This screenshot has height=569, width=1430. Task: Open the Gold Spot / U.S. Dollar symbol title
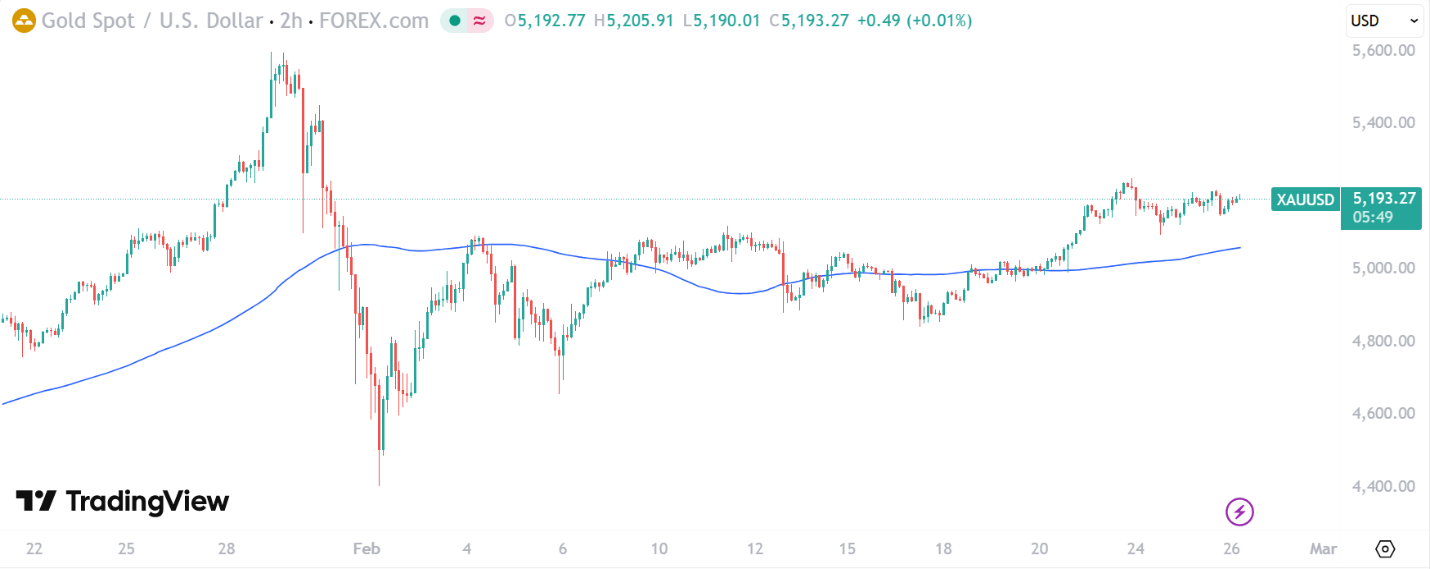(x=152, y=20)
